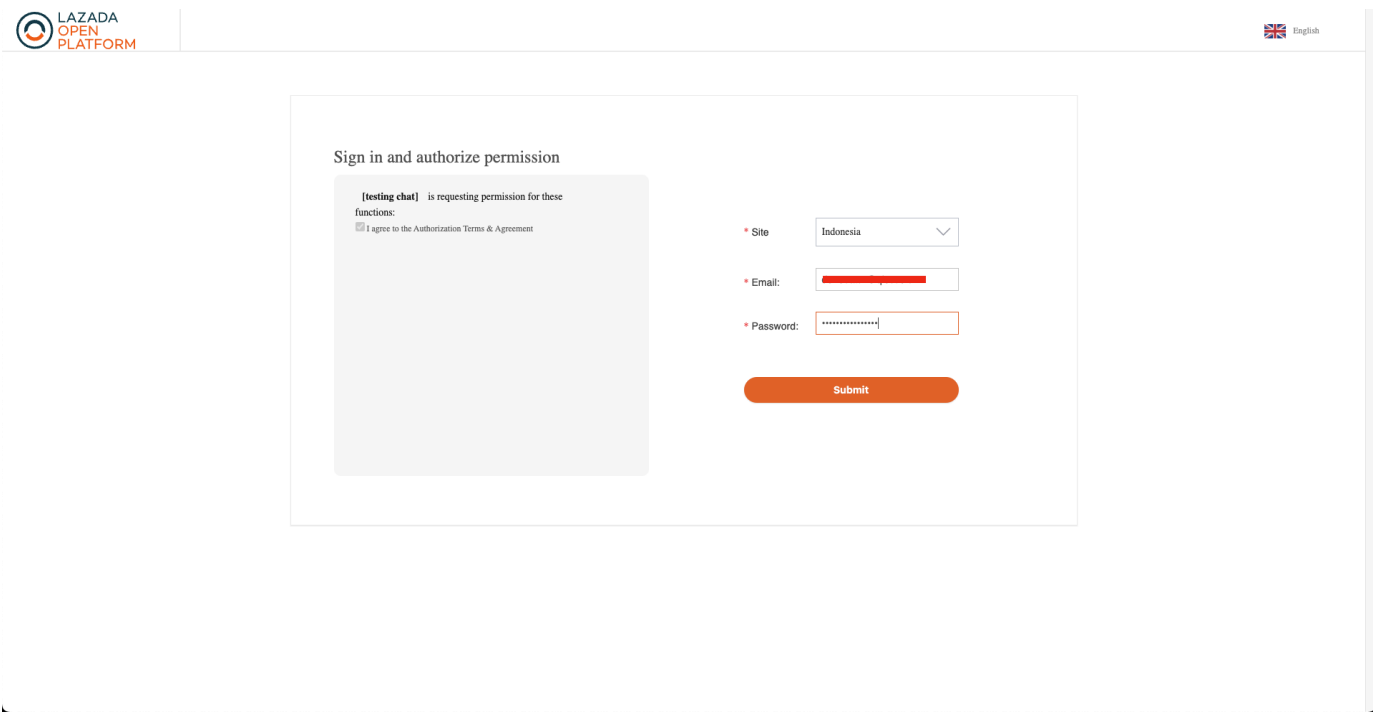Screen dimensions: 1373x714
Task: Click the Lazada circular logo icon
Action: (35, 30)
